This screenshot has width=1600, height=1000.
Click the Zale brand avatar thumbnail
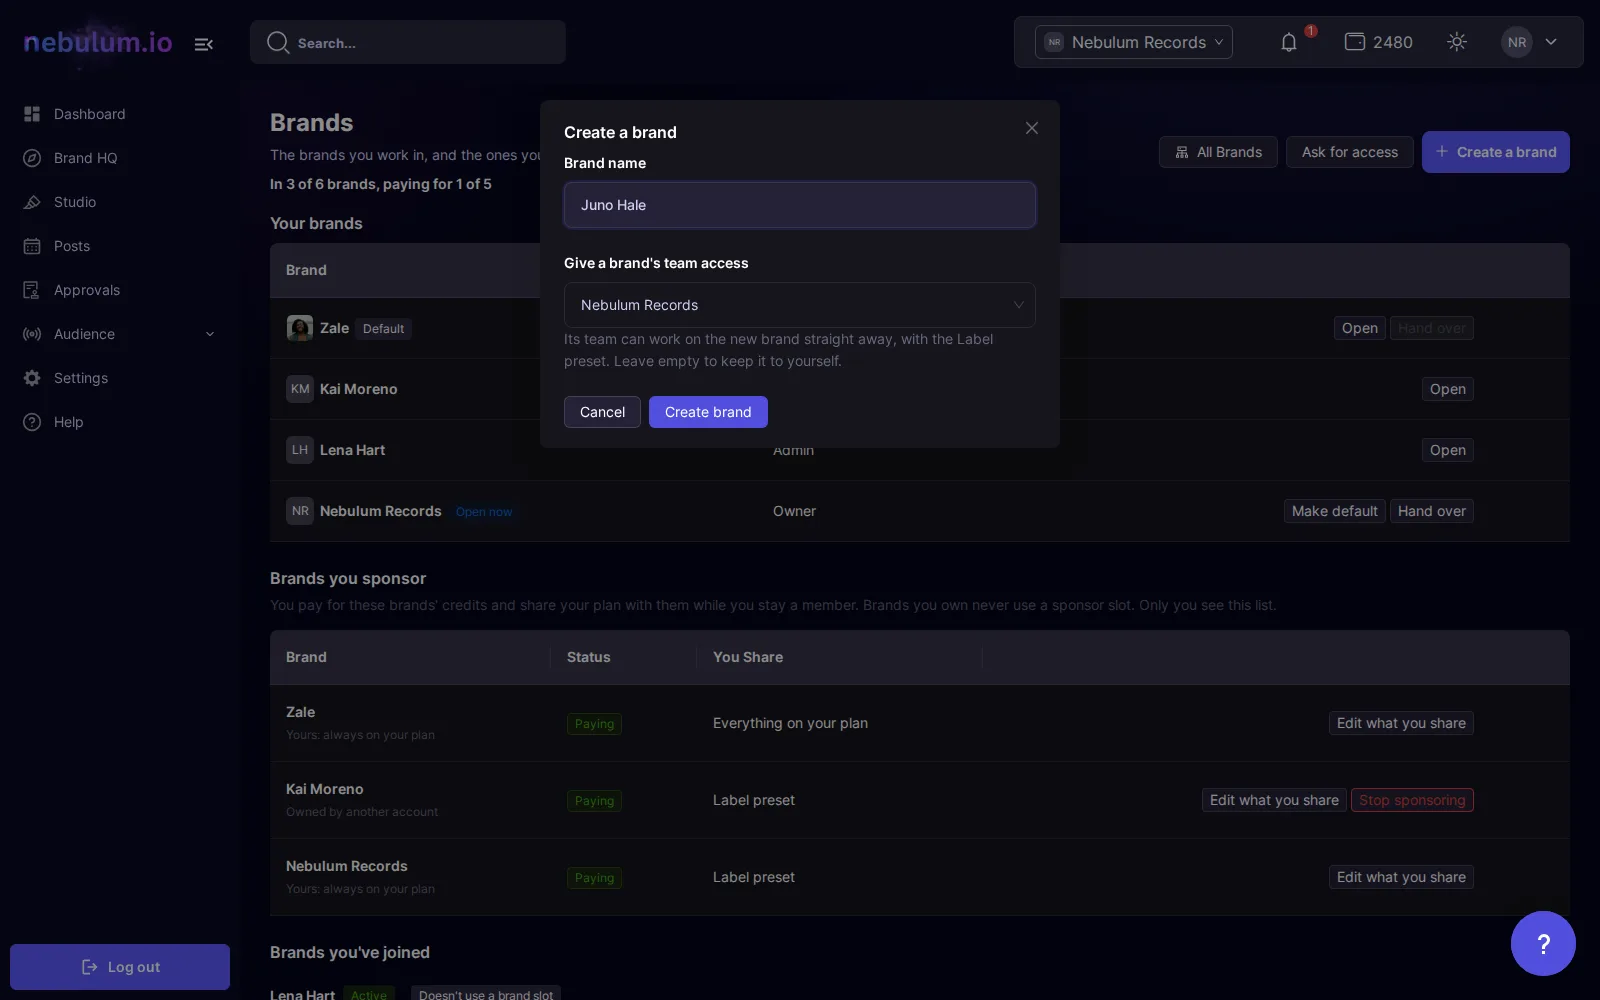click(300, 328)
